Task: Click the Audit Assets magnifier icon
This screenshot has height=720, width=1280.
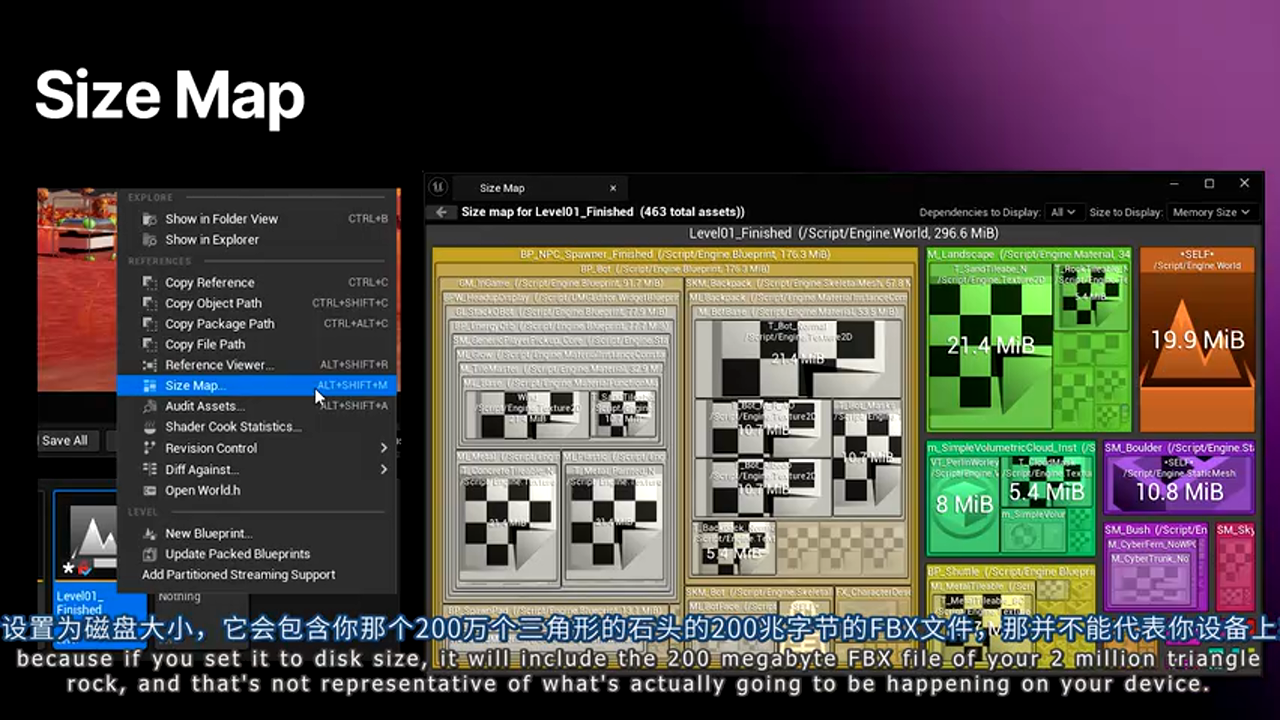Action: 148,406
